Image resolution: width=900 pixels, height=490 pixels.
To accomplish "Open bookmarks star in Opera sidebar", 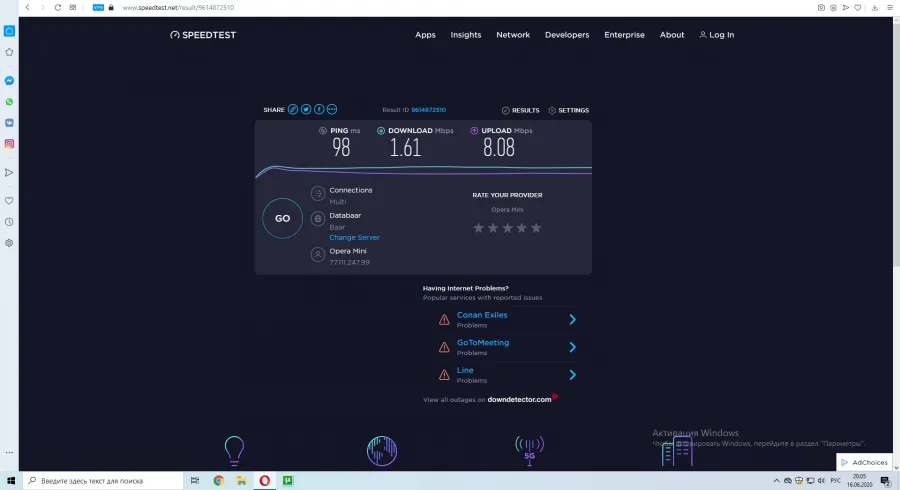I will 9,52.
